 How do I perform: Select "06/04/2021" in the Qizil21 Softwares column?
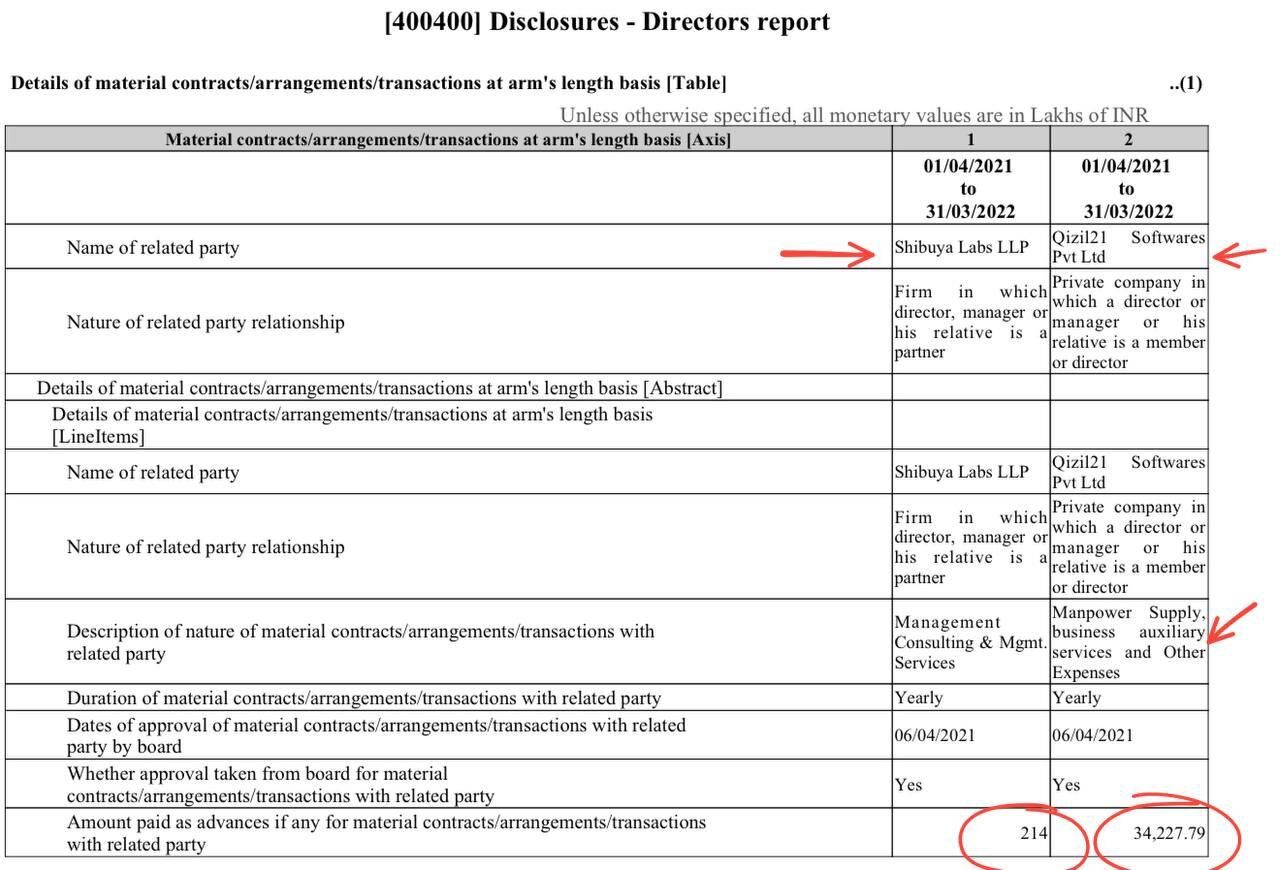coord(1093,736)
